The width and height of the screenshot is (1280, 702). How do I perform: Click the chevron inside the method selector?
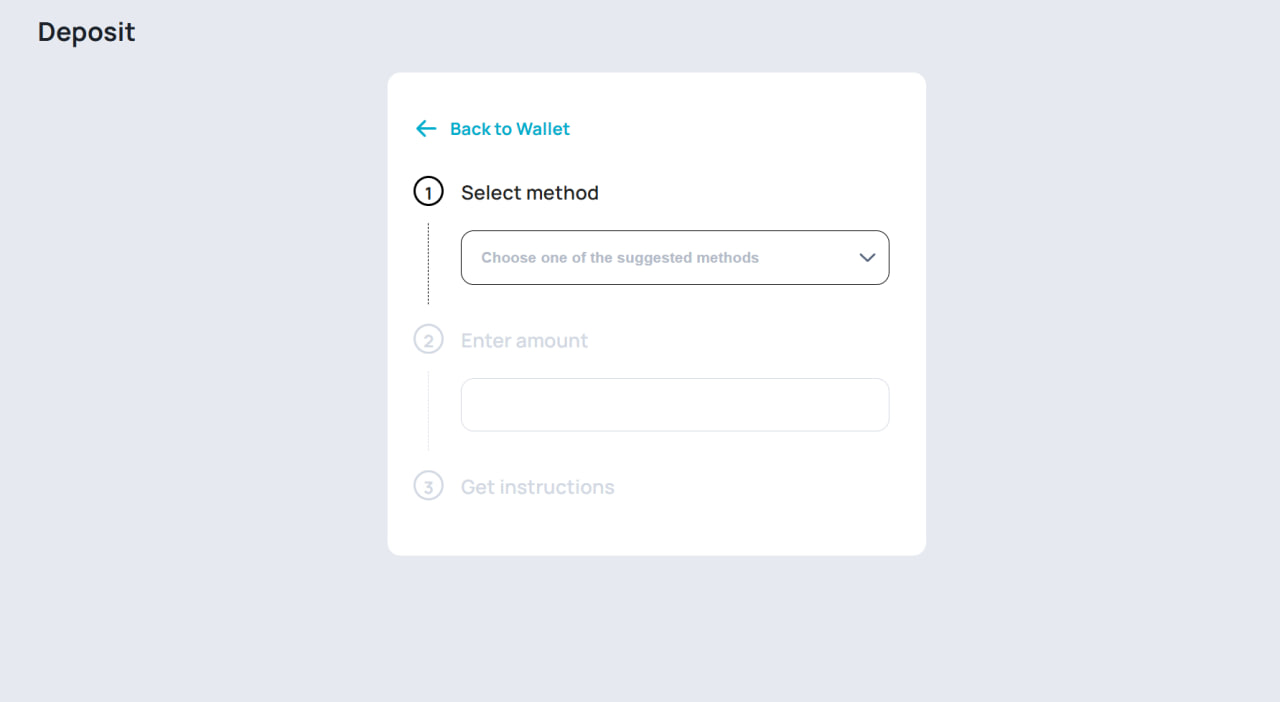[866, 257]
